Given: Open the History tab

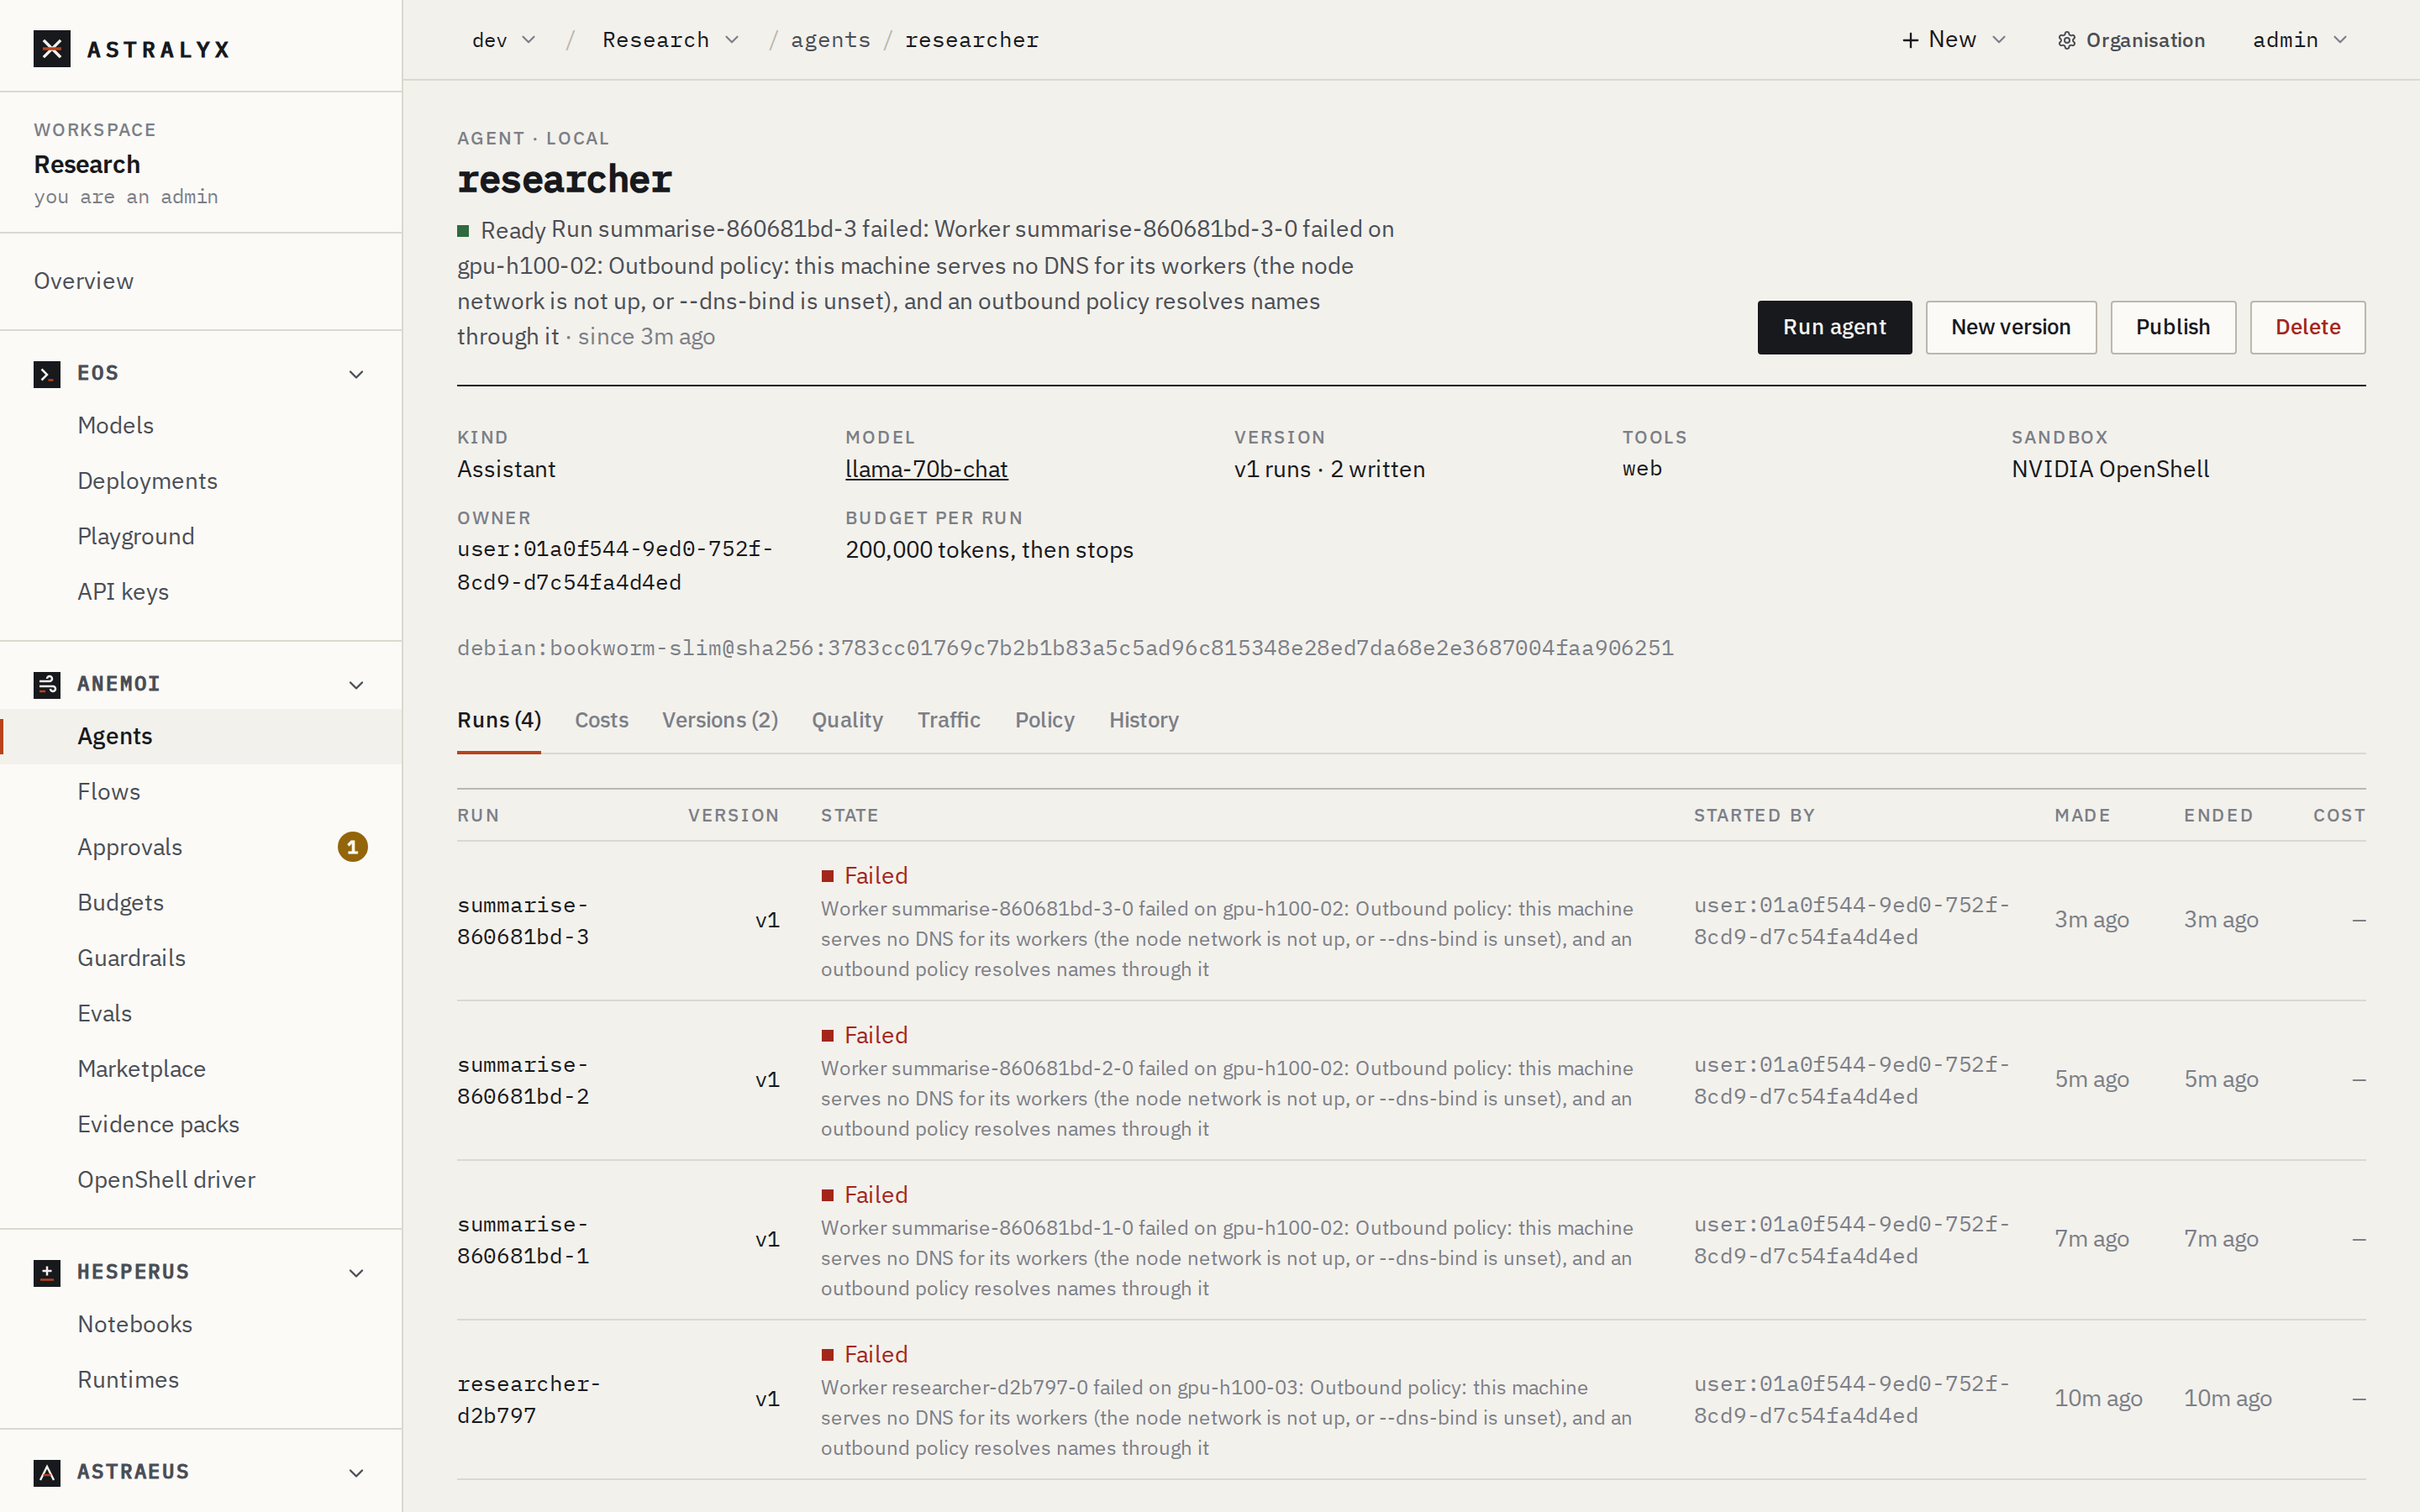Looking at the screenshot, I should click(x=1143, y=720).
